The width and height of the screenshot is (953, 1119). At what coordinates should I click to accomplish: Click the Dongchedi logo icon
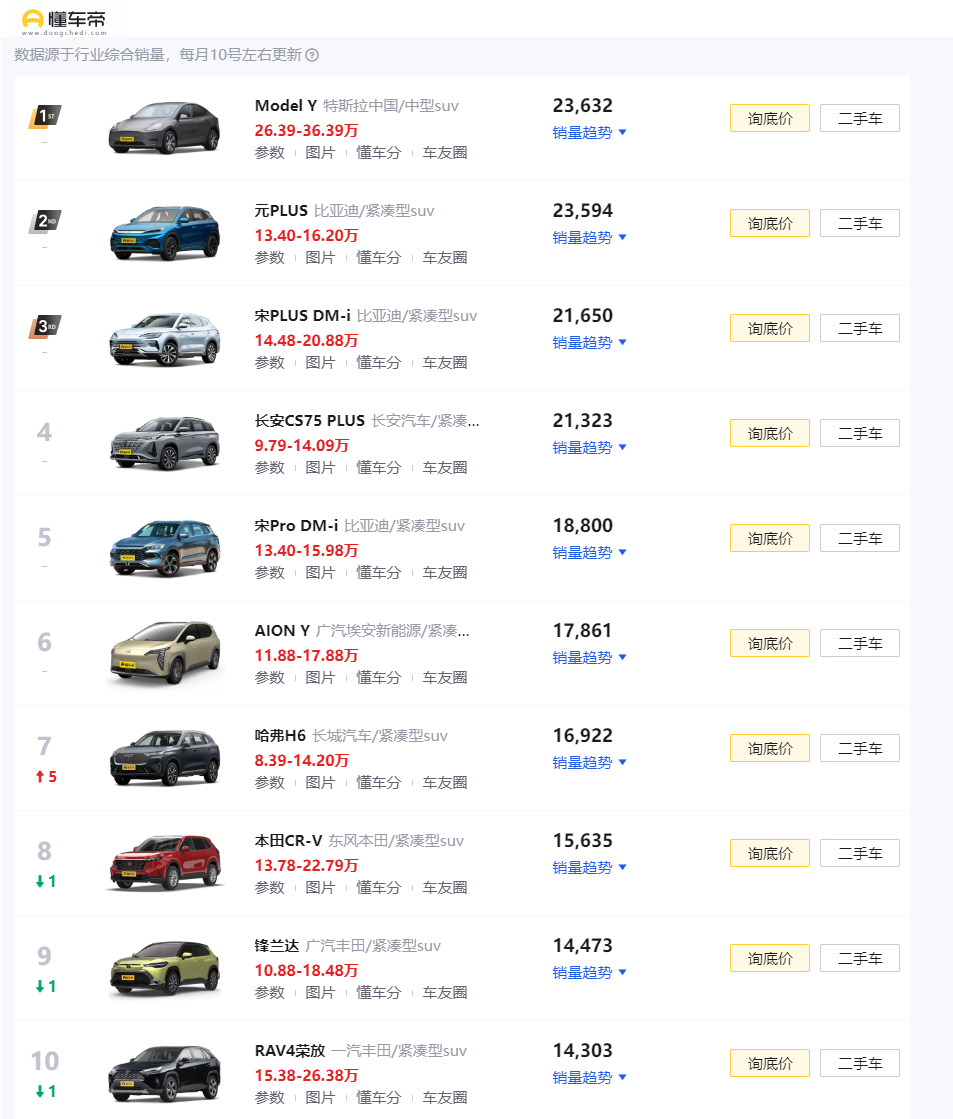33,19
